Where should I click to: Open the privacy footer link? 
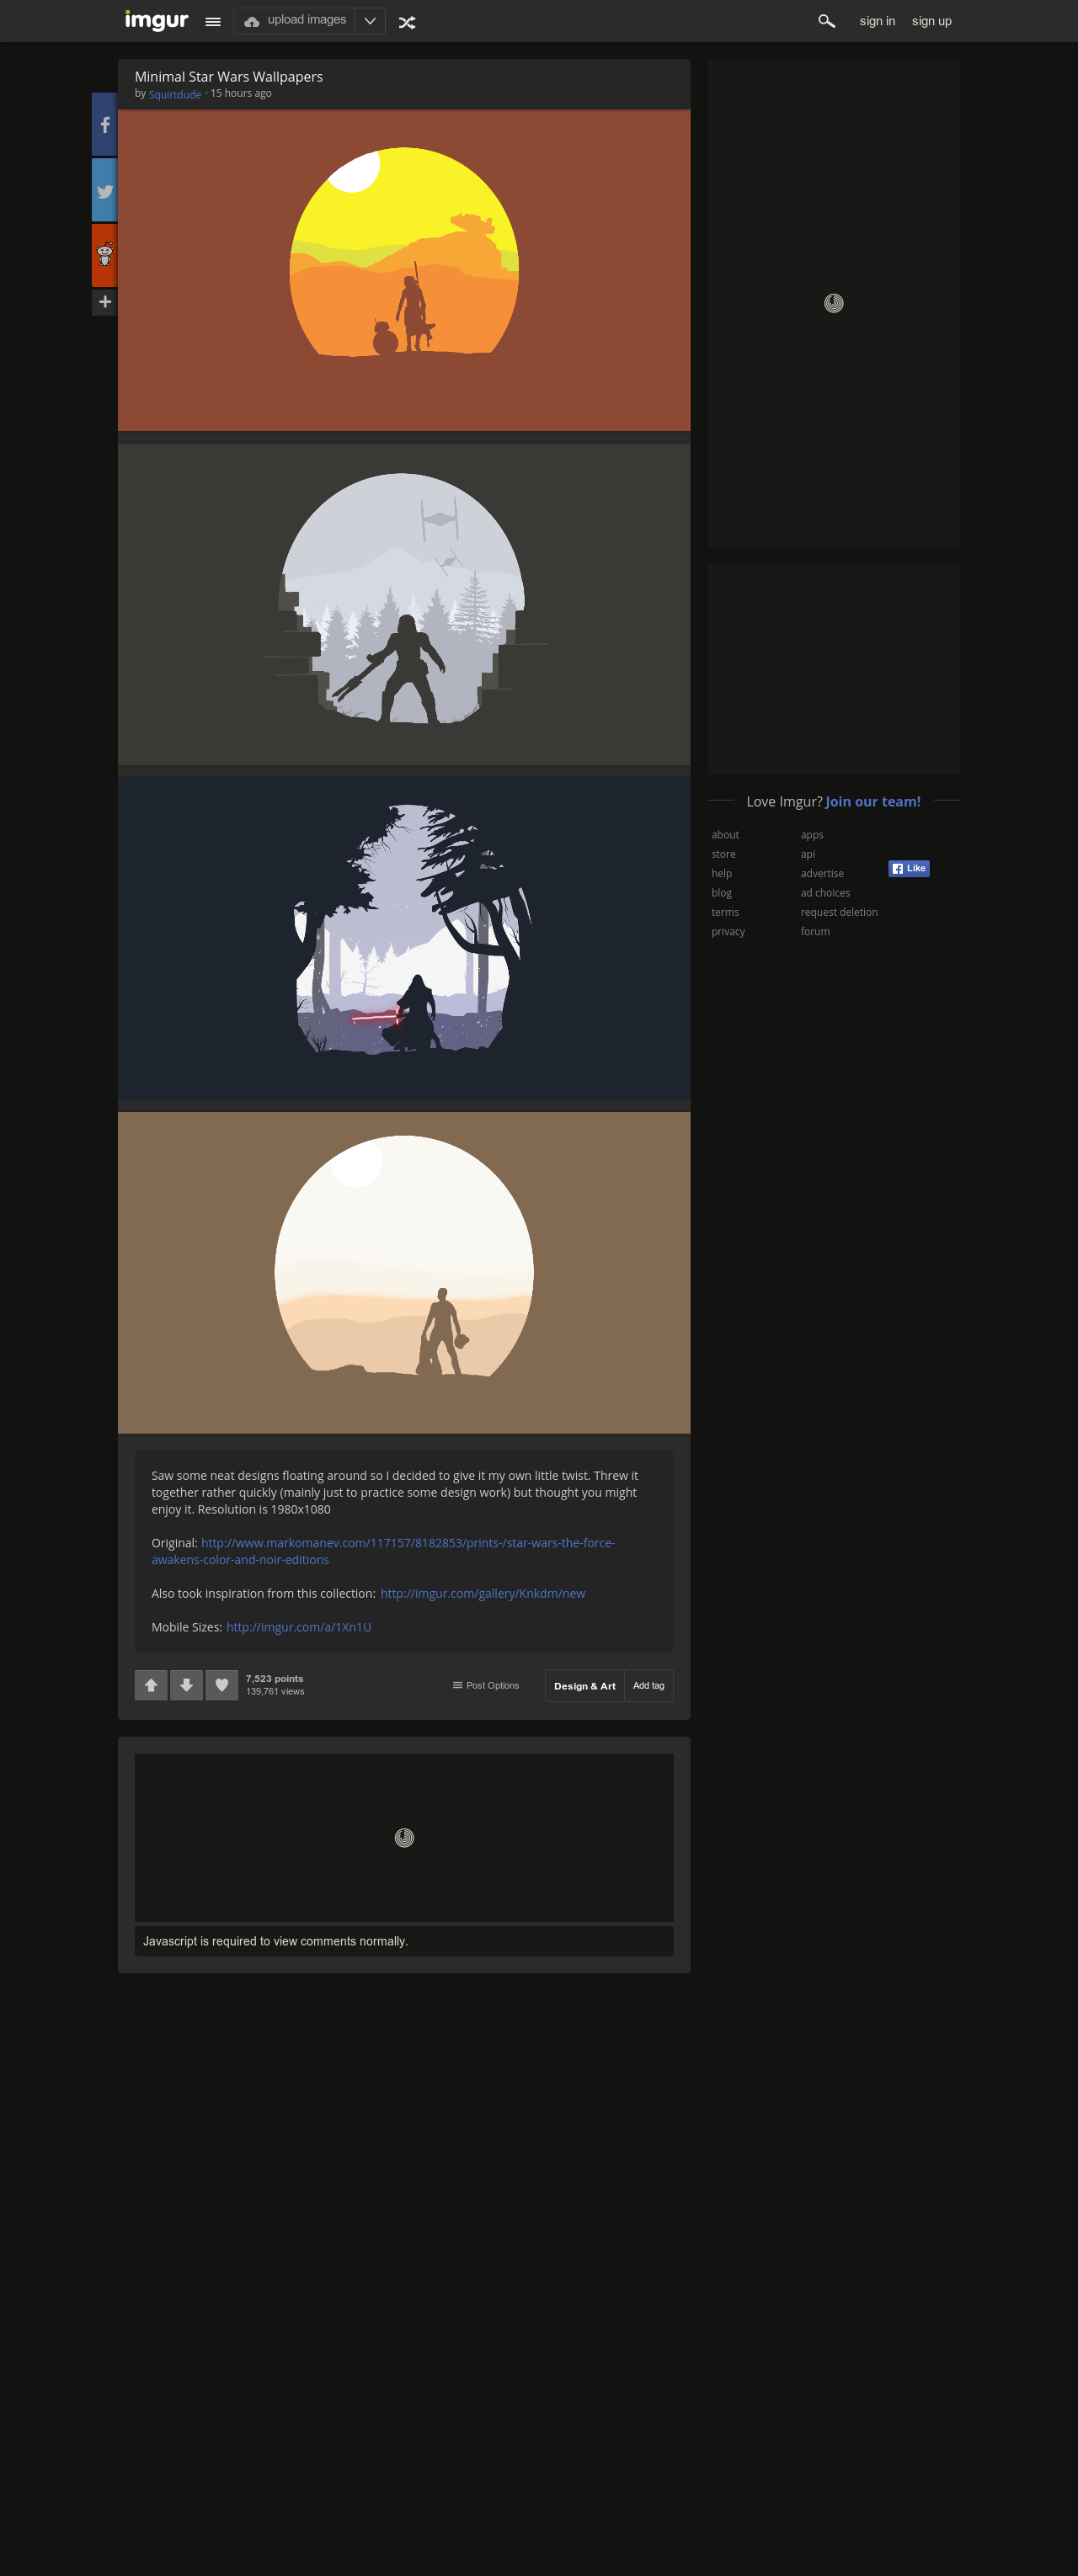728,932
